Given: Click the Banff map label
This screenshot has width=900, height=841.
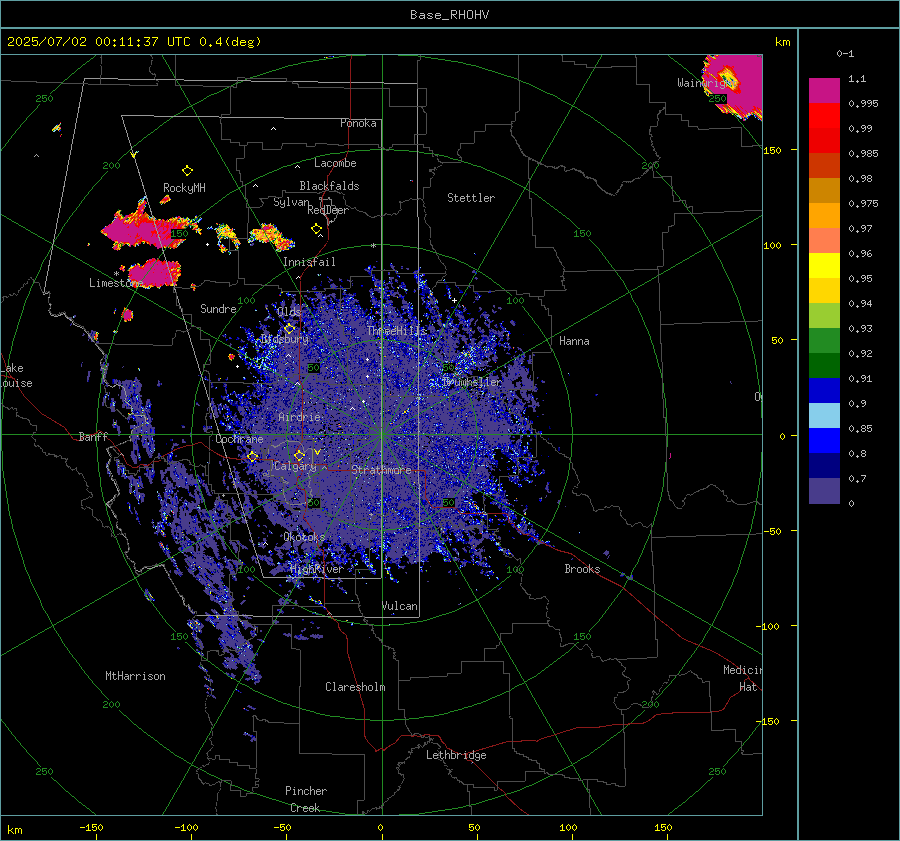Looking at the screenshot, I should (x=93, y=437).
